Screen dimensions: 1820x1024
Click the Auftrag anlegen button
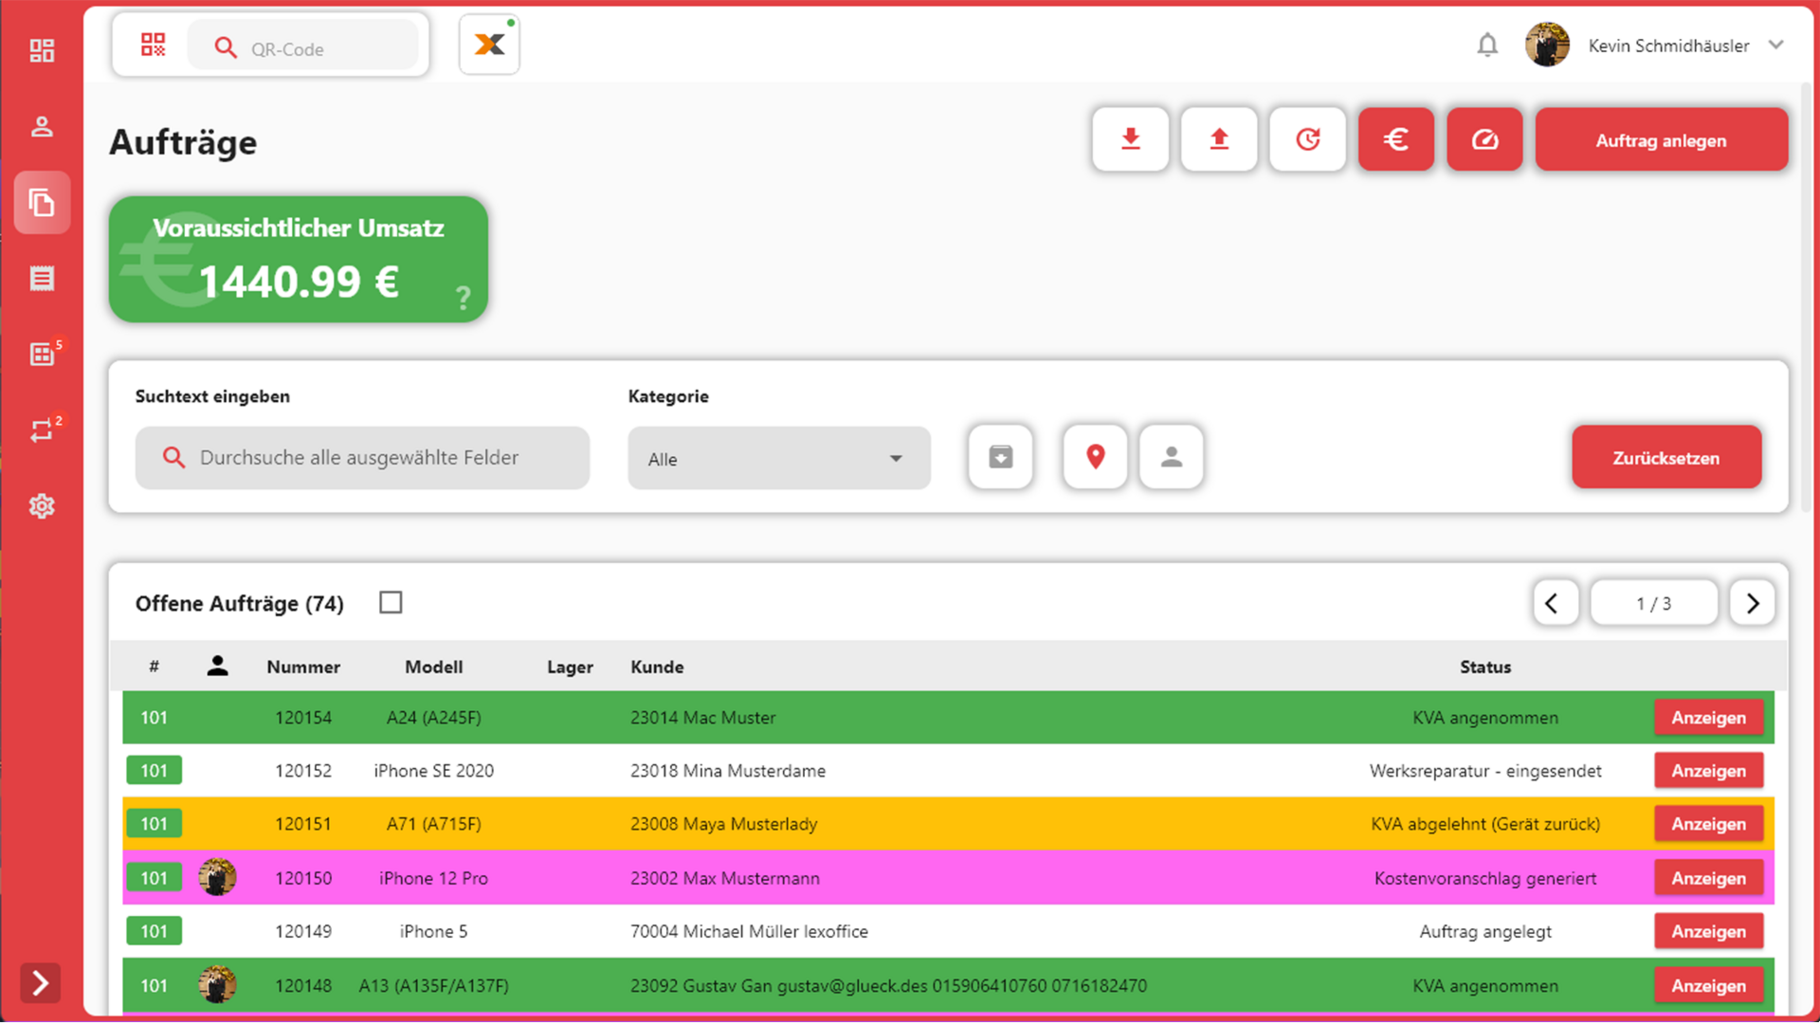point(1660,140)
